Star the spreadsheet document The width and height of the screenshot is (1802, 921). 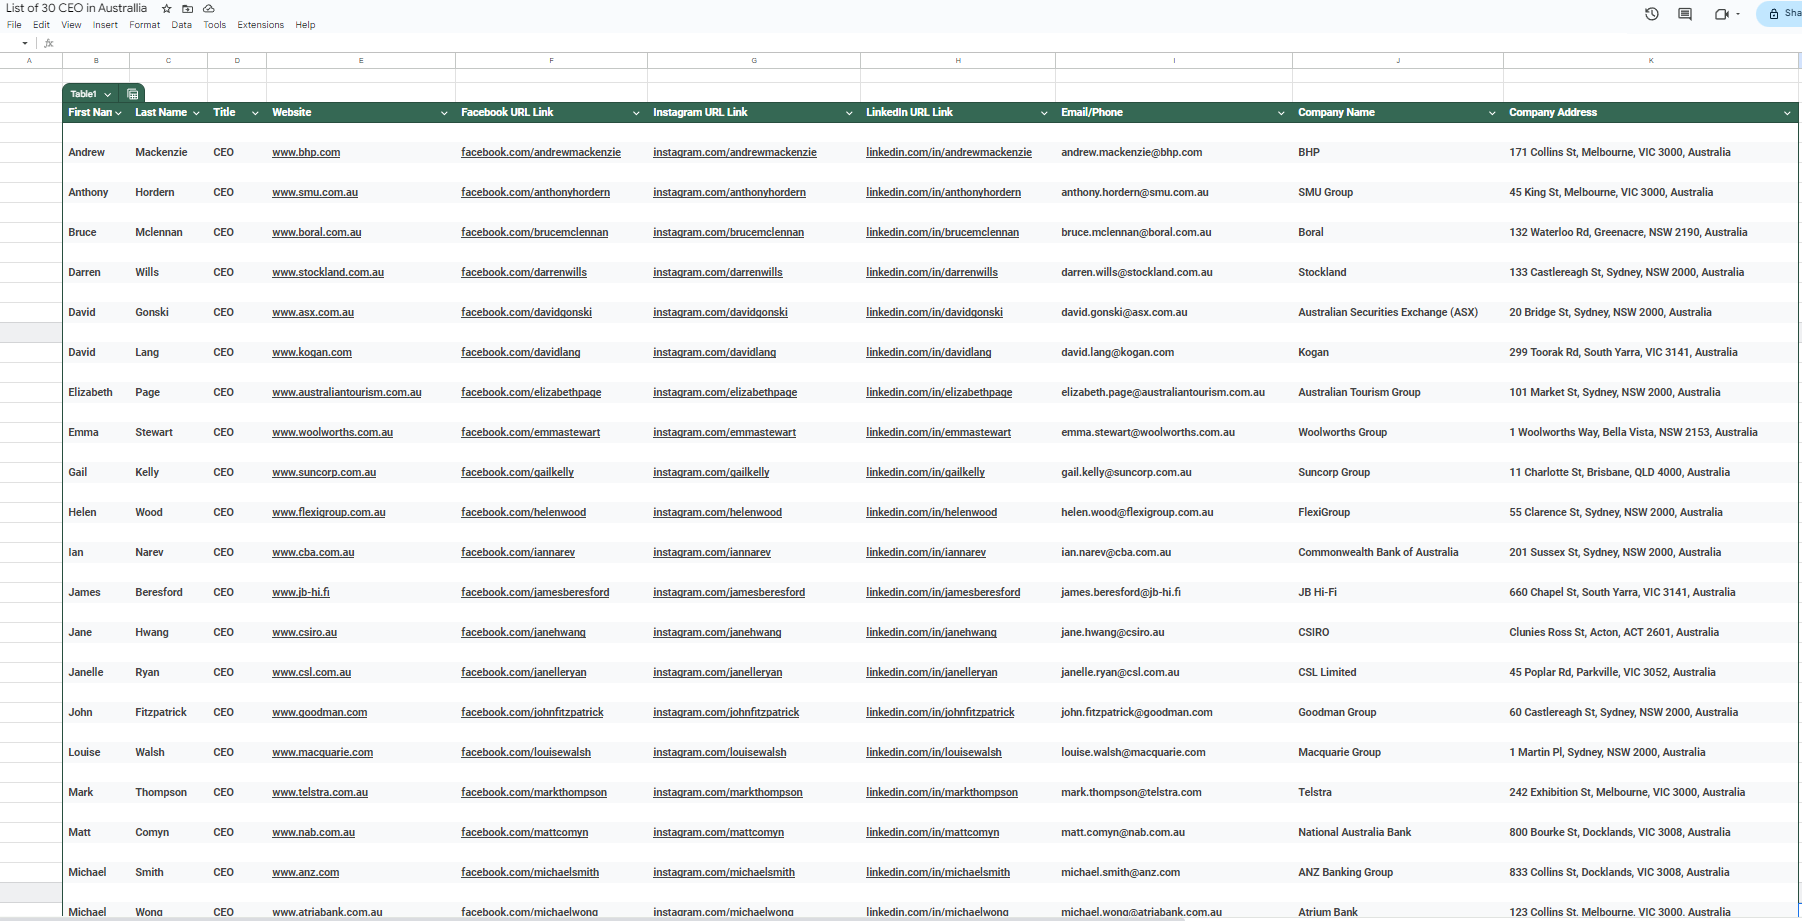pyautogui.click(x=167, y=8)
